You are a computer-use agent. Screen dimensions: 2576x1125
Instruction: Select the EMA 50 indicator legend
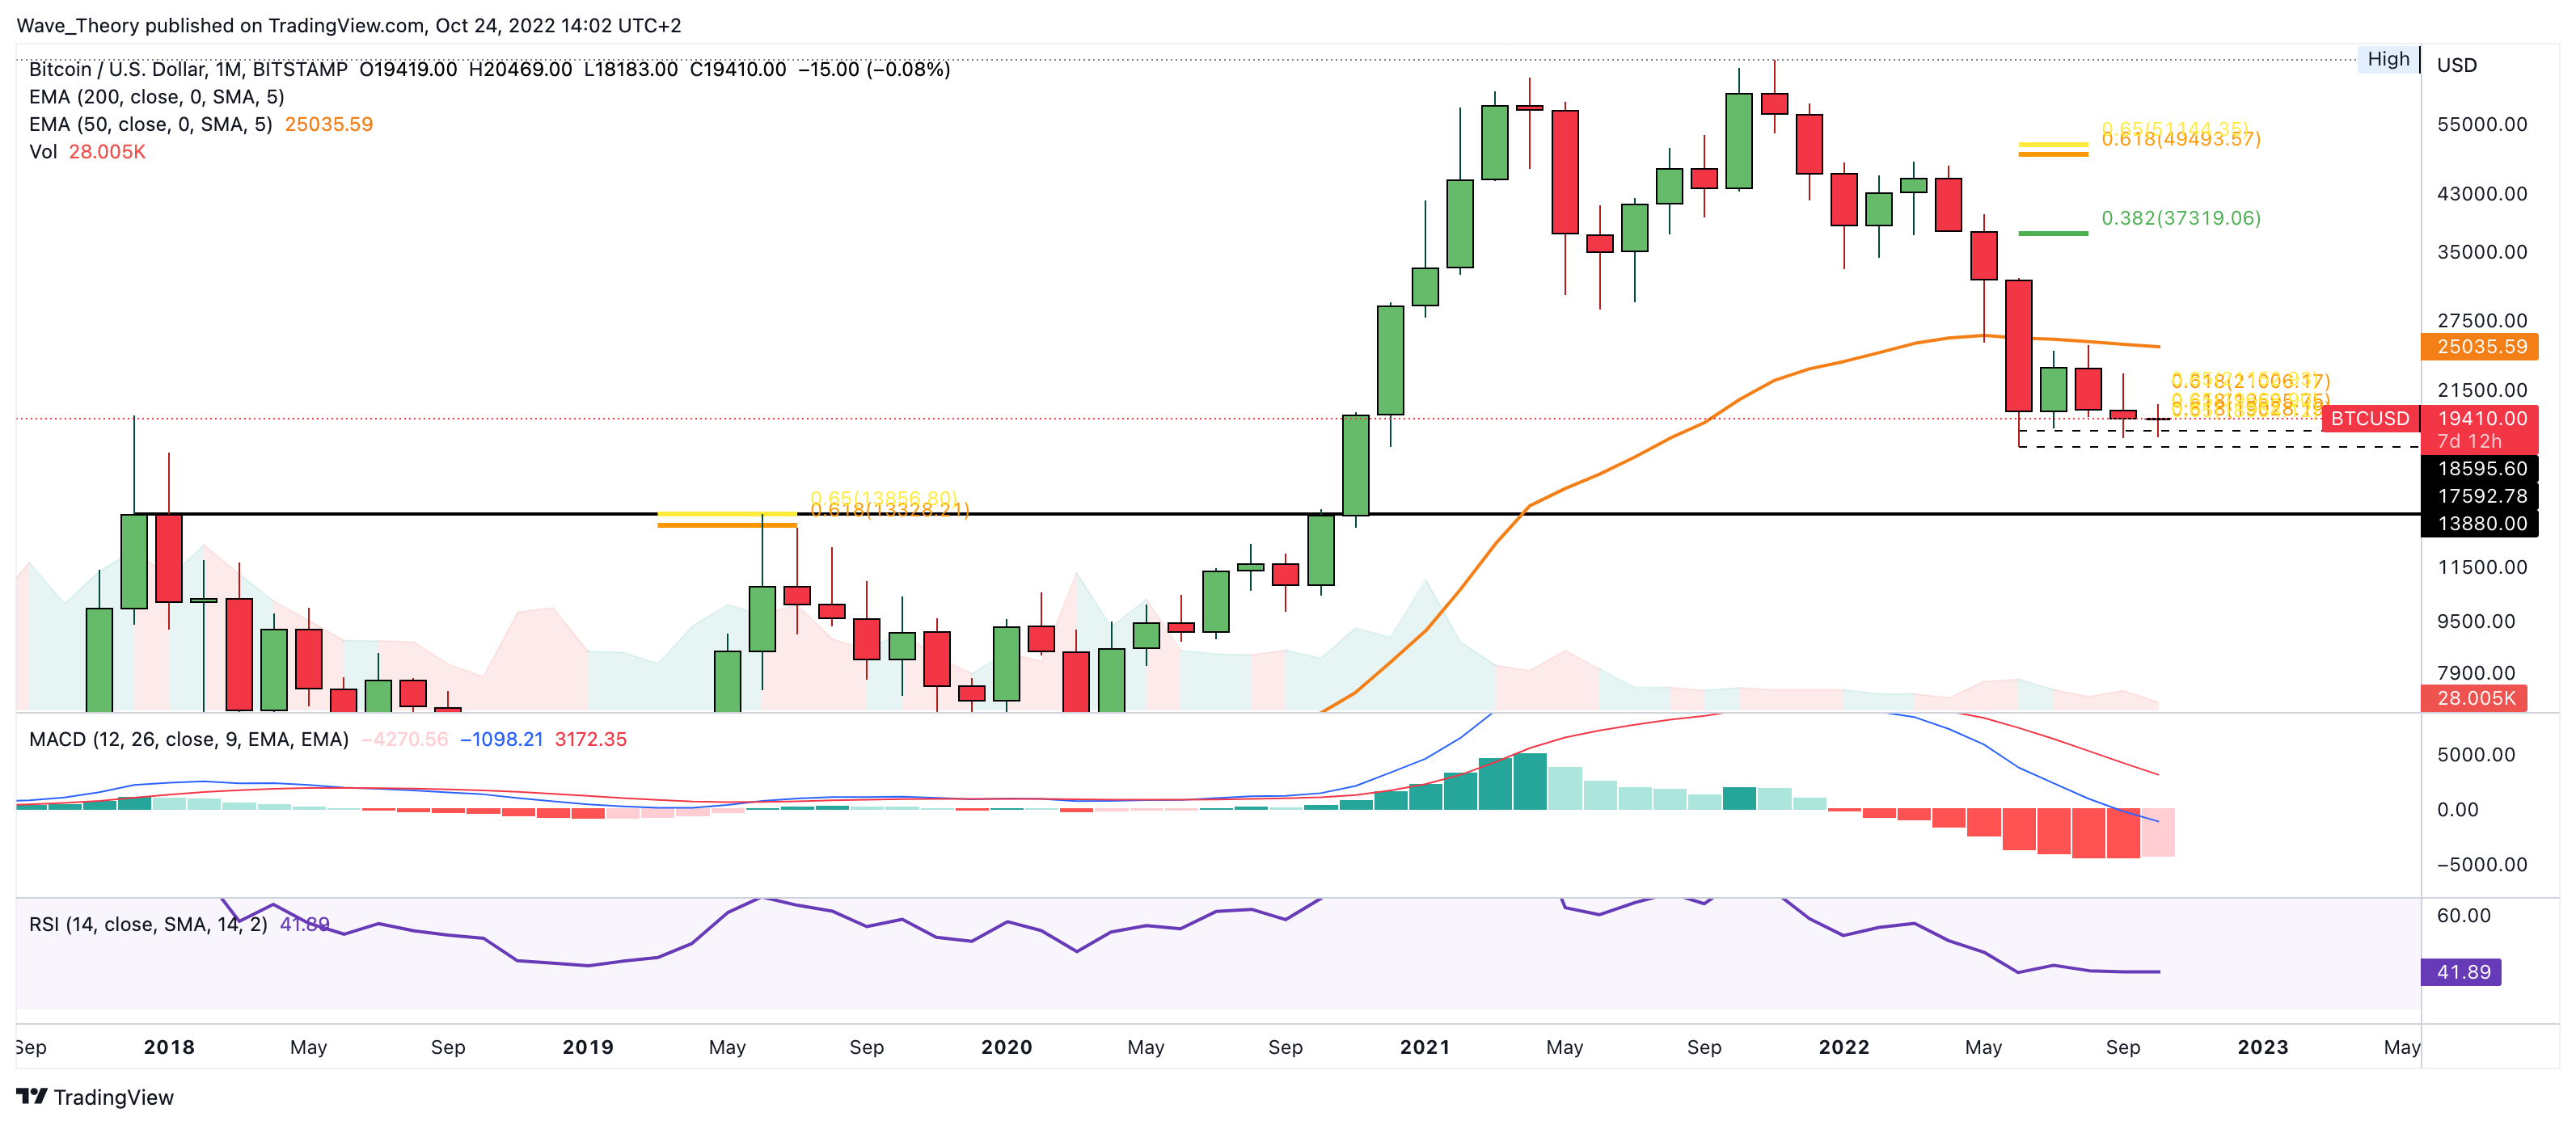pos(150,124)
